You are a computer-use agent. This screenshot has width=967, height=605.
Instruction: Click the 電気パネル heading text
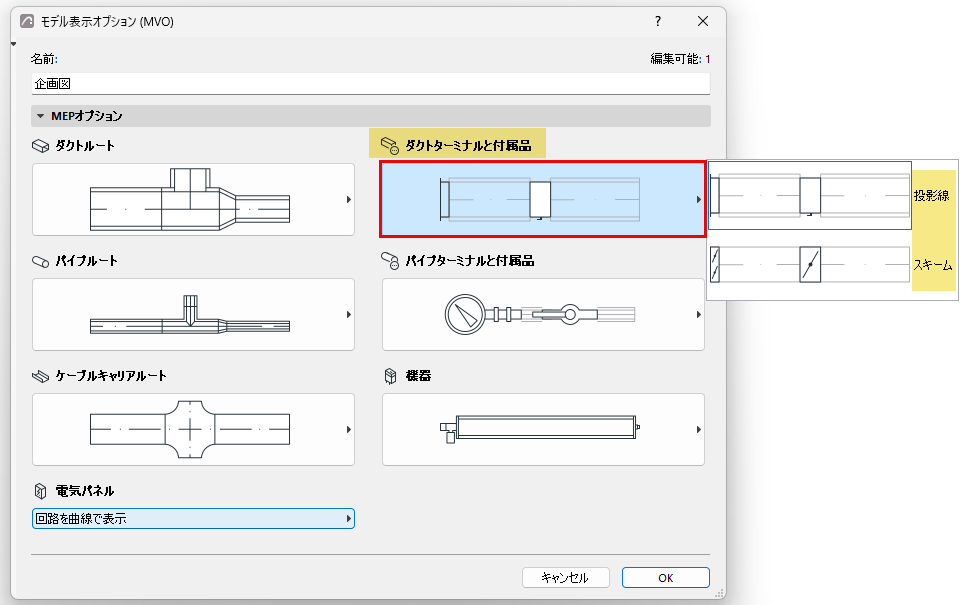(x=84, y=491)
